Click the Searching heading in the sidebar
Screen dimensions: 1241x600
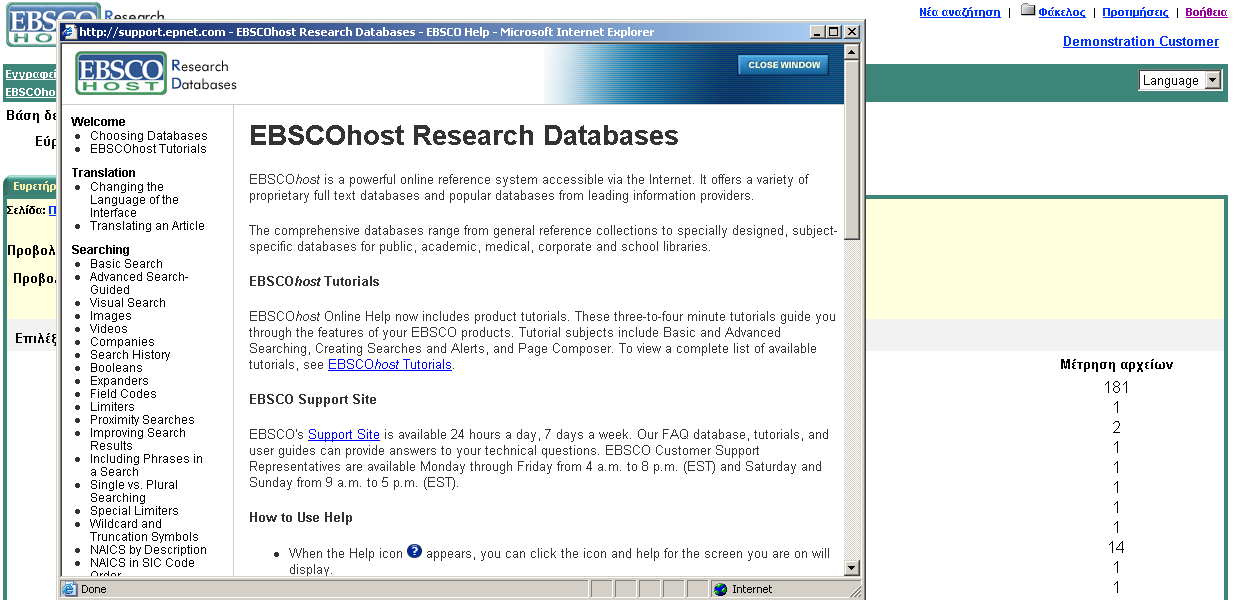point(100,250)
